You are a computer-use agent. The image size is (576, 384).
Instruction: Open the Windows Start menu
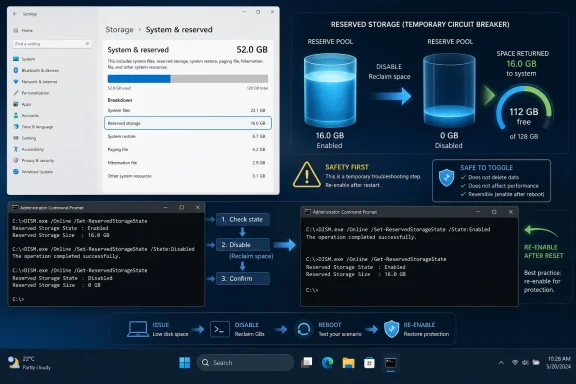(x=184, y=363)
